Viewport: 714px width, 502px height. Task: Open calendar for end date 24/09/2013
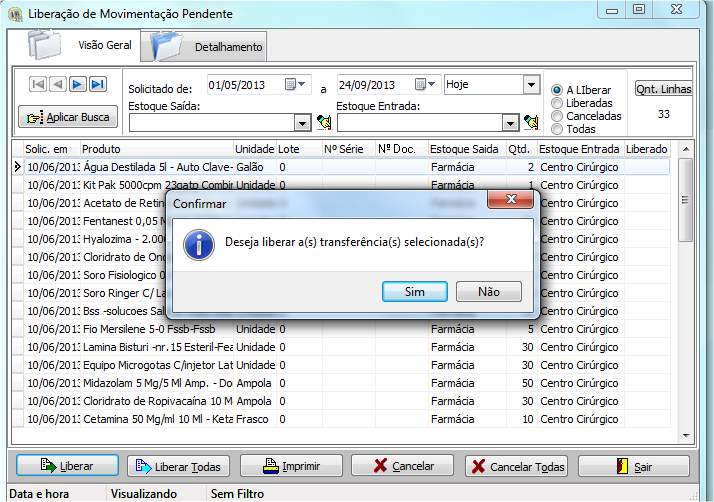pyautogui.click(x=426, y=85)
